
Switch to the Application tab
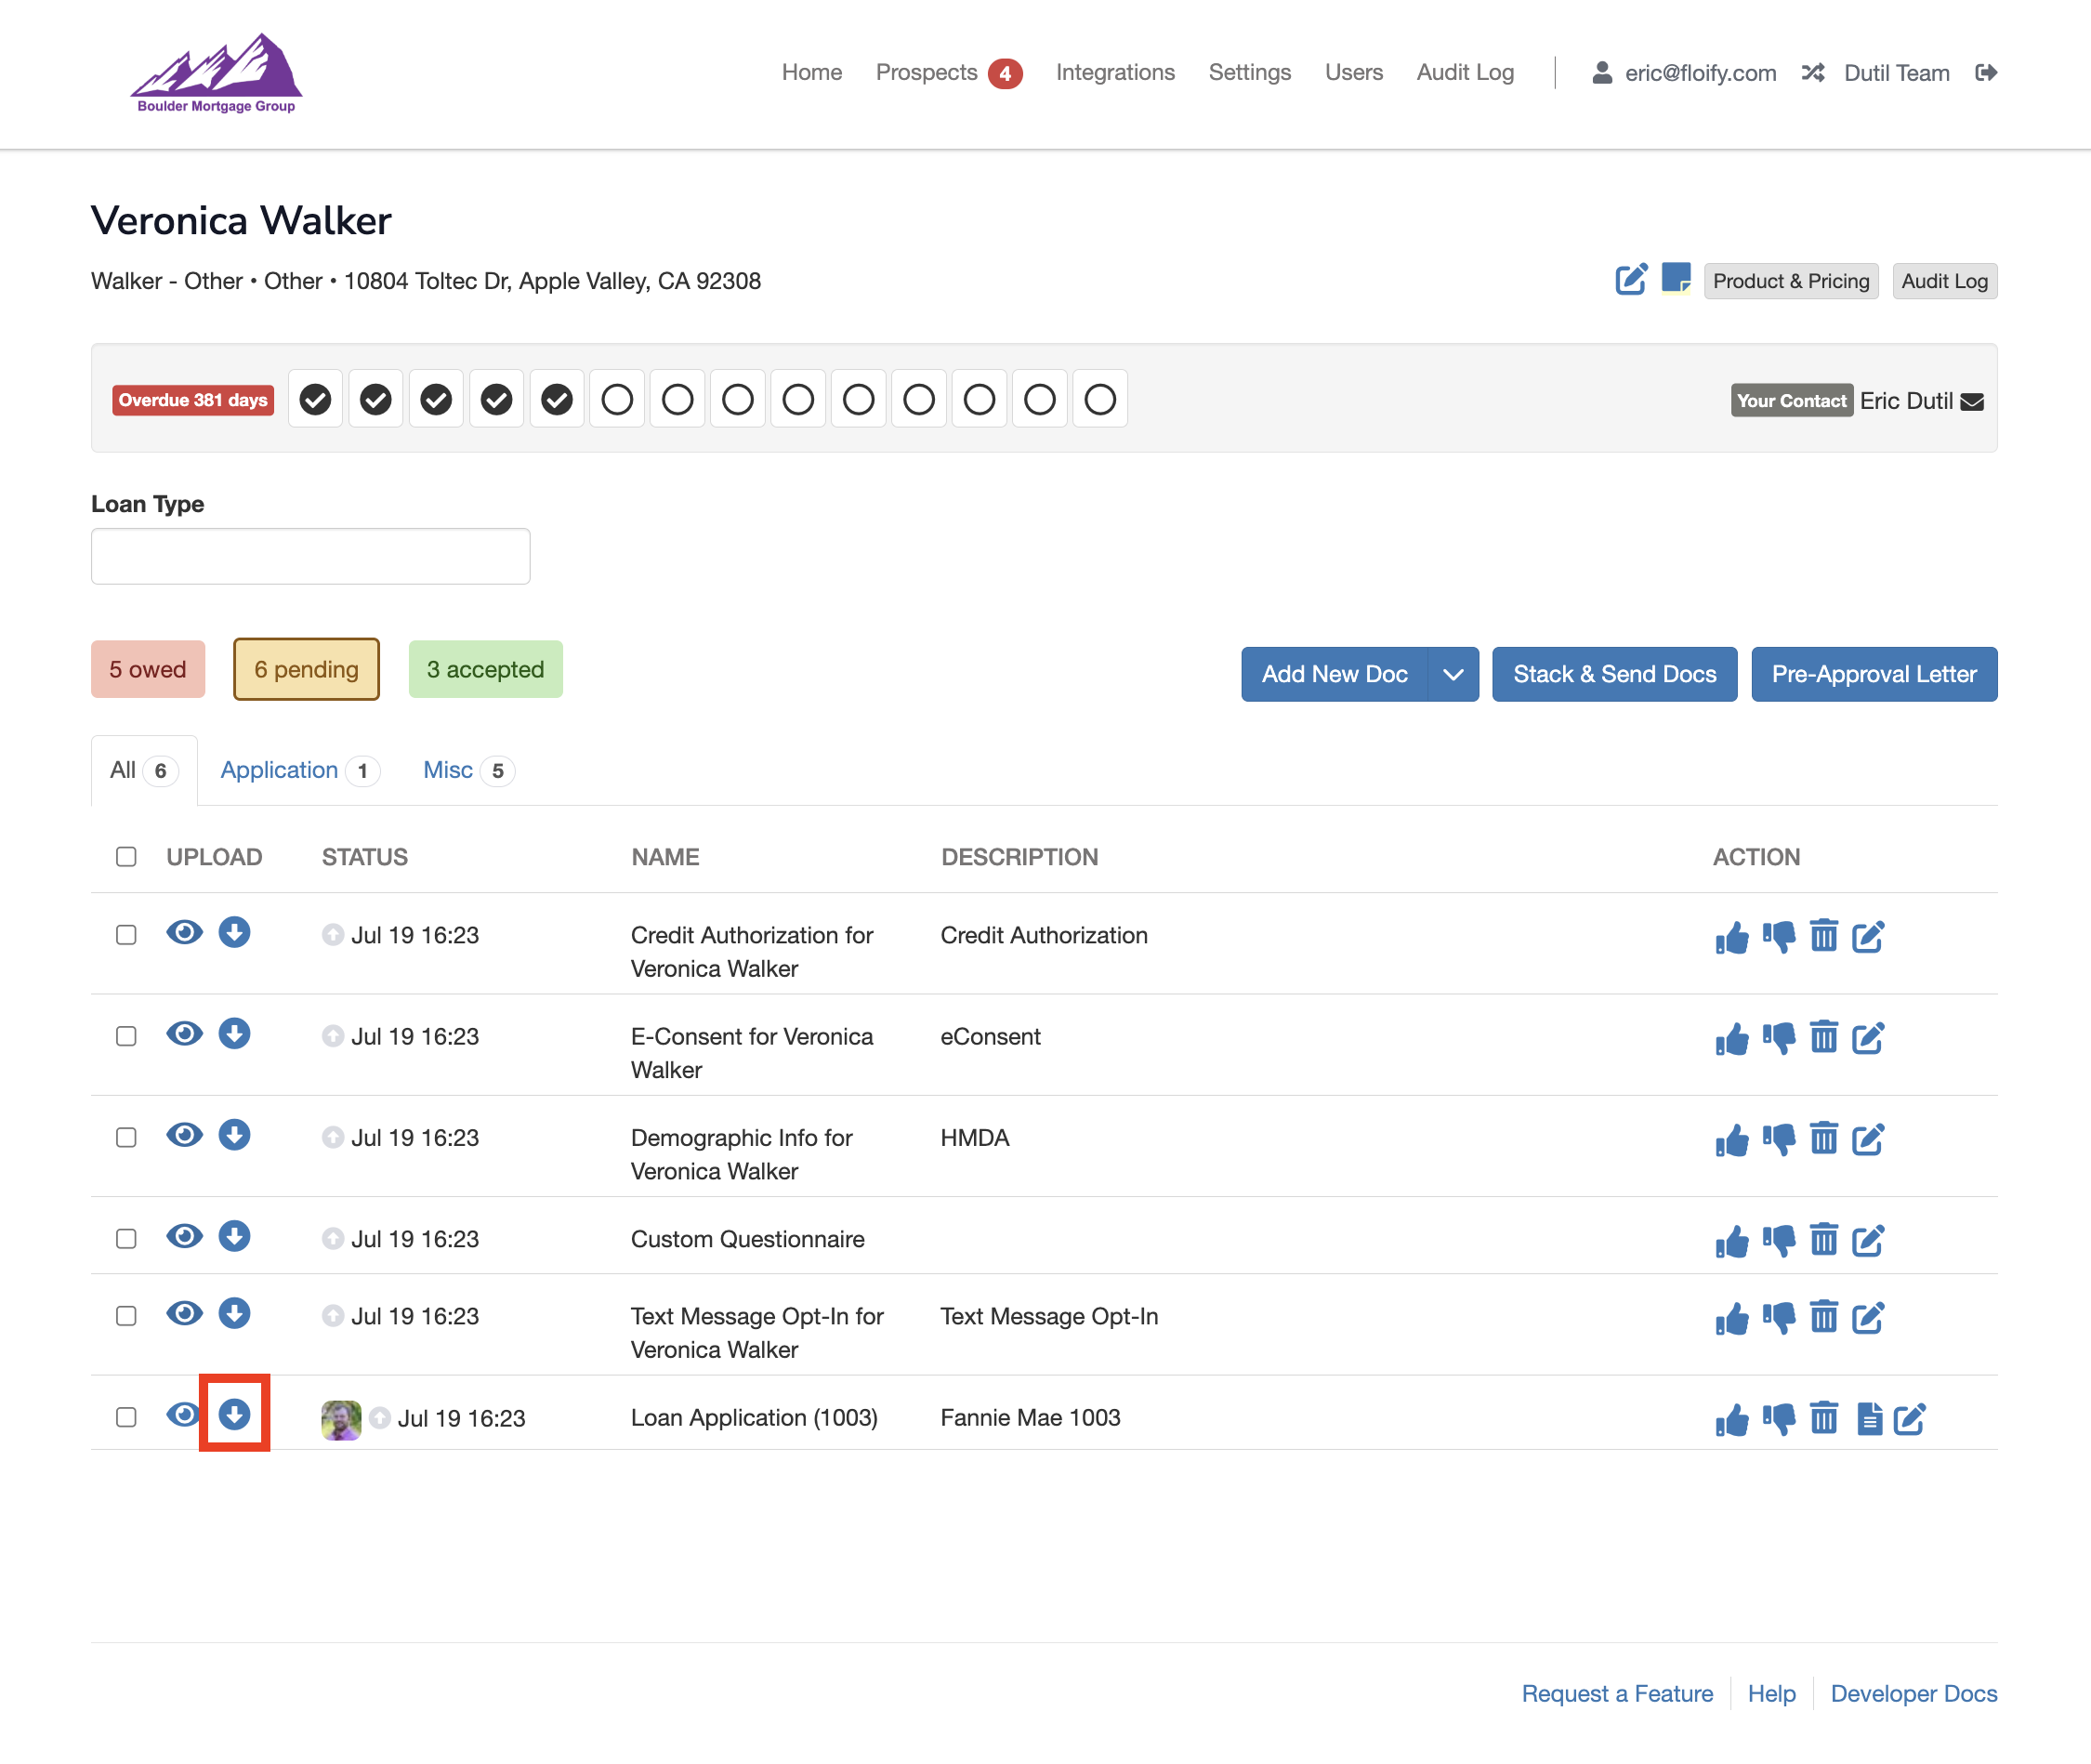pos(279,770)
